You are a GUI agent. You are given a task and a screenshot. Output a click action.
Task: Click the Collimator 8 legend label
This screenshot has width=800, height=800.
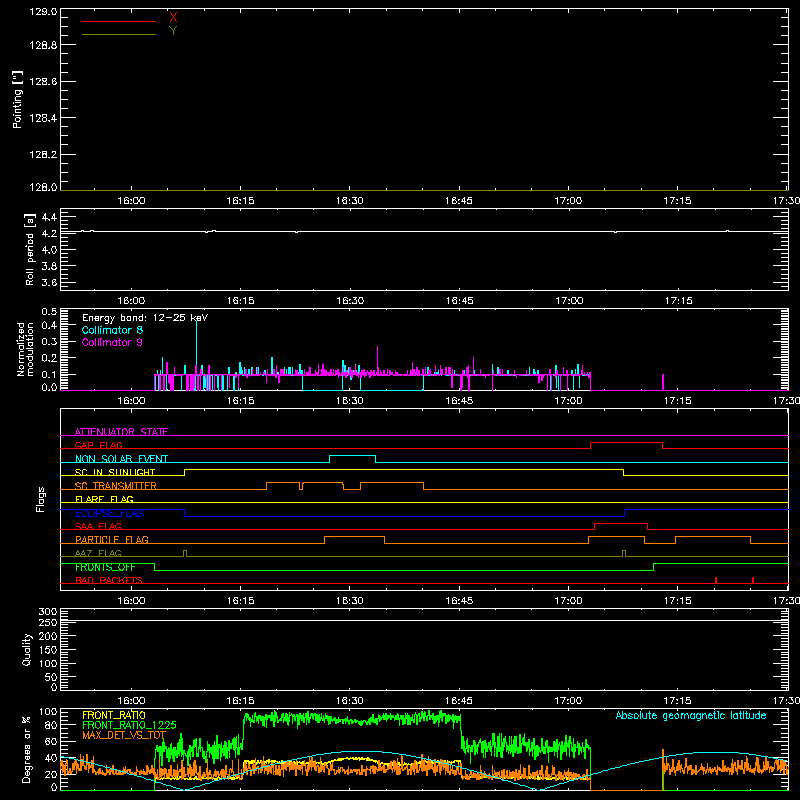112,330
